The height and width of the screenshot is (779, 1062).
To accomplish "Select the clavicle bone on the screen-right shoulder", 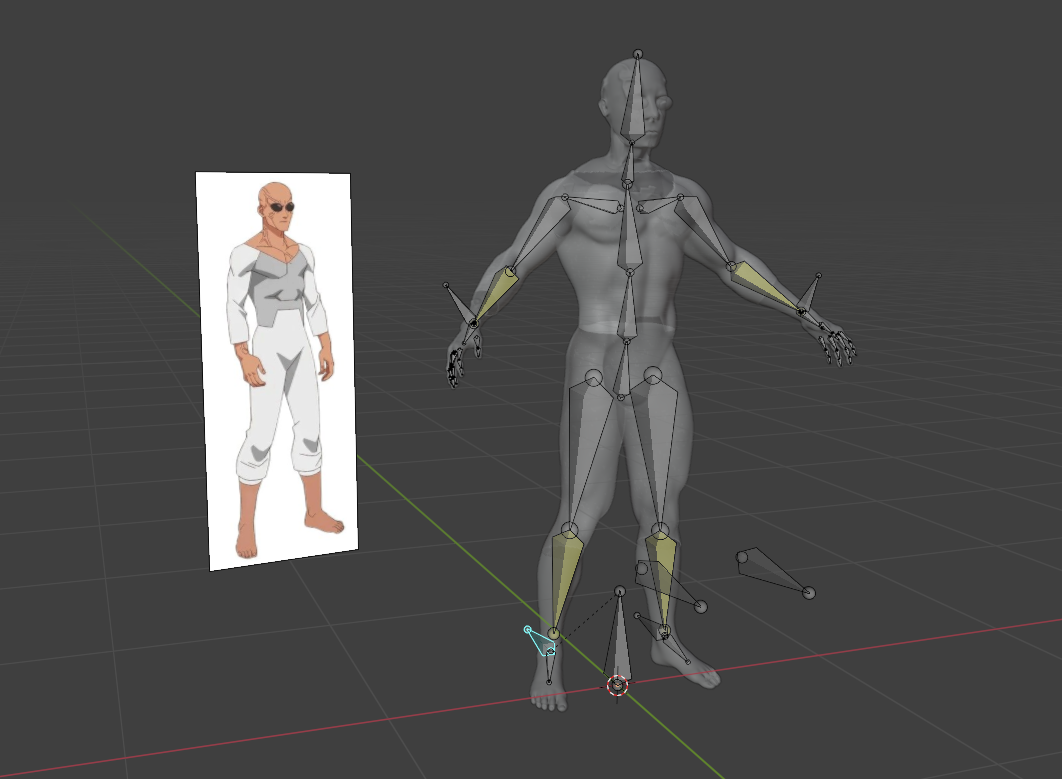I will (656, 206).
